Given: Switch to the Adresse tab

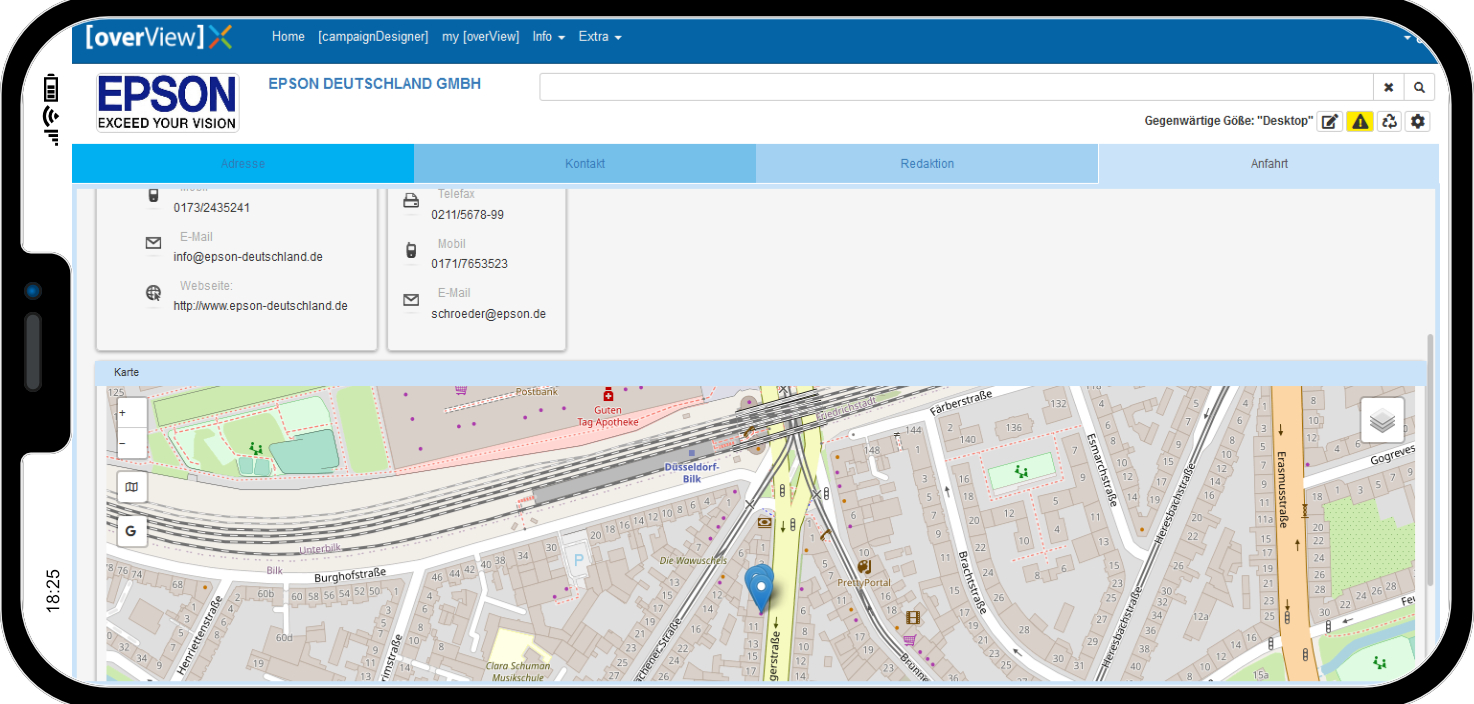Looking at the screenshot, I should 243,164.
